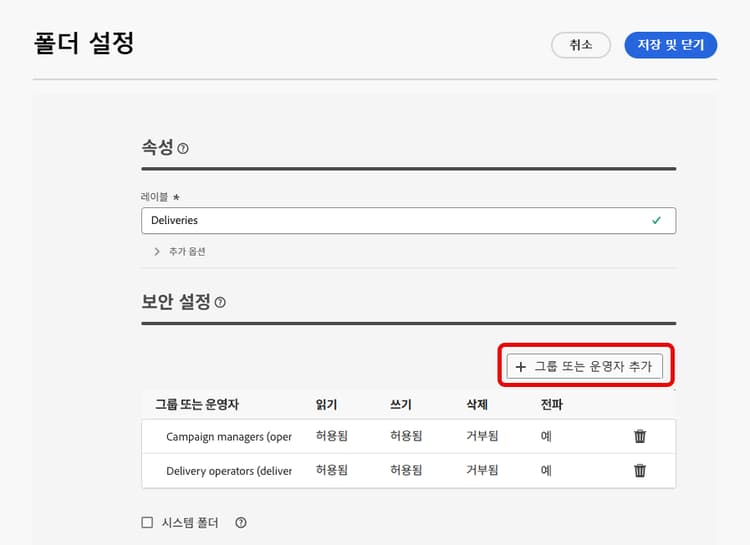This screenshot has height=545, width=750.
Task: Click the 취소 cancel button
Action: [581, 45]
